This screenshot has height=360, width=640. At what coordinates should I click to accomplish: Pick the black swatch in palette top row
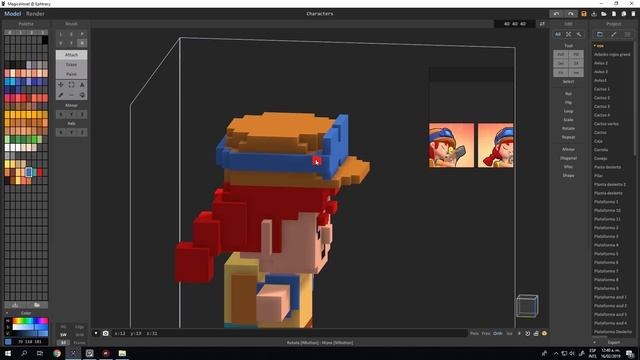coord(45,40)
